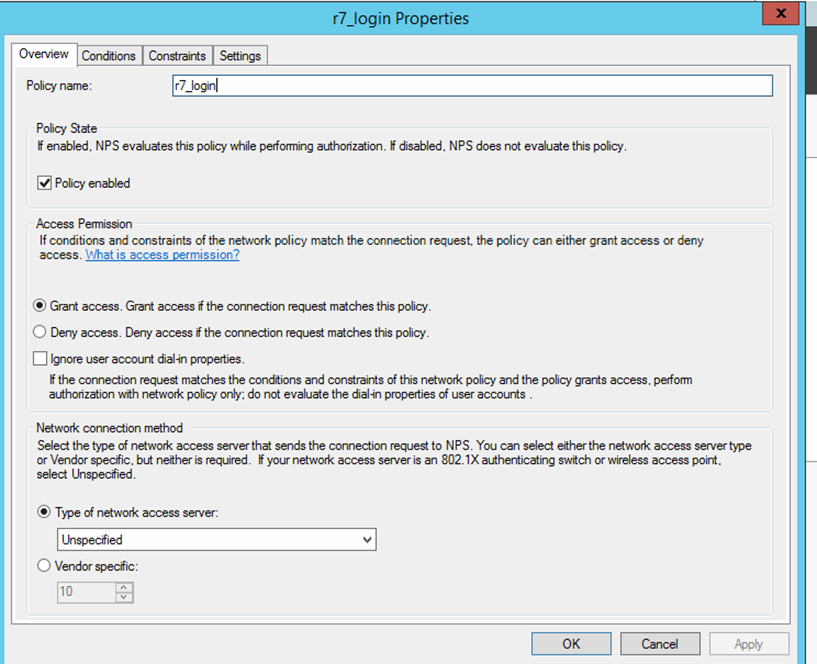The width and height of the screenshot is (817, 664).
Task: Pick the Vendor specific radio button
Action: tap(44, 565)
